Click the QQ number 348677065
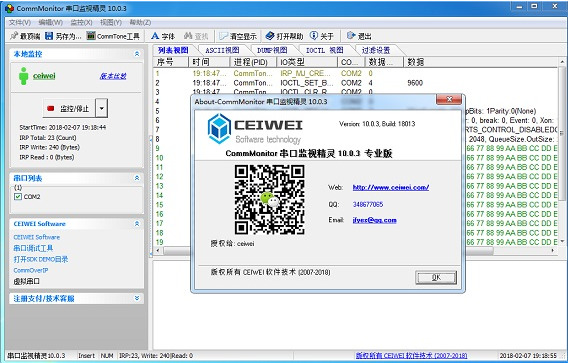Screen dimensions: 568x363 368,204
